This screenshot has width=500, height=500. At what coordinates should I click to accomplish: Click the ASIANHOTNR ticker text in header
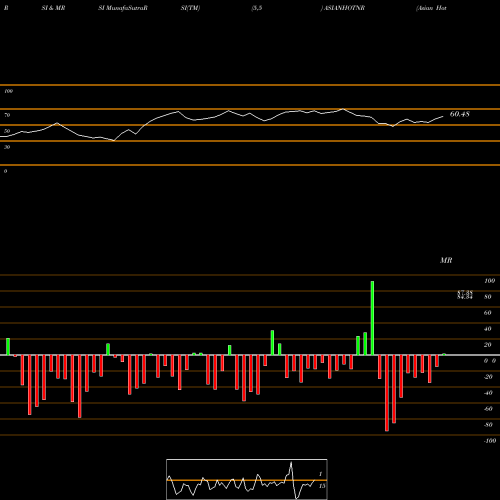[344, 8]
